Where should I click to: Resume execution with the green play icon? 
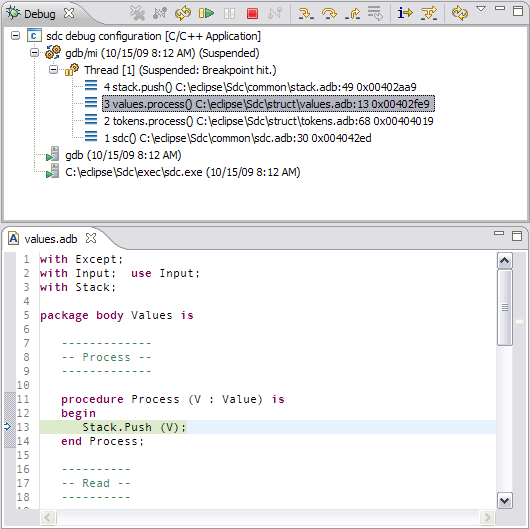tap(206, 14)
